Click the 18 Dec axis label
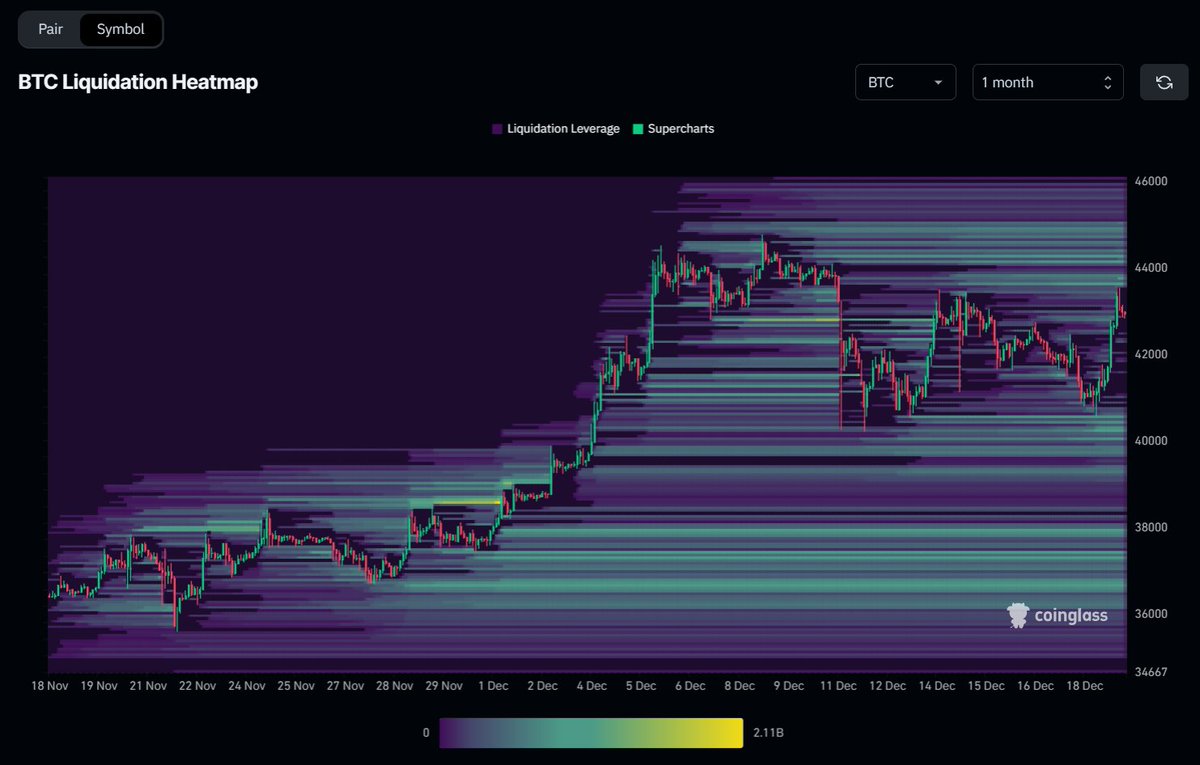 [x=1084, y=686]
